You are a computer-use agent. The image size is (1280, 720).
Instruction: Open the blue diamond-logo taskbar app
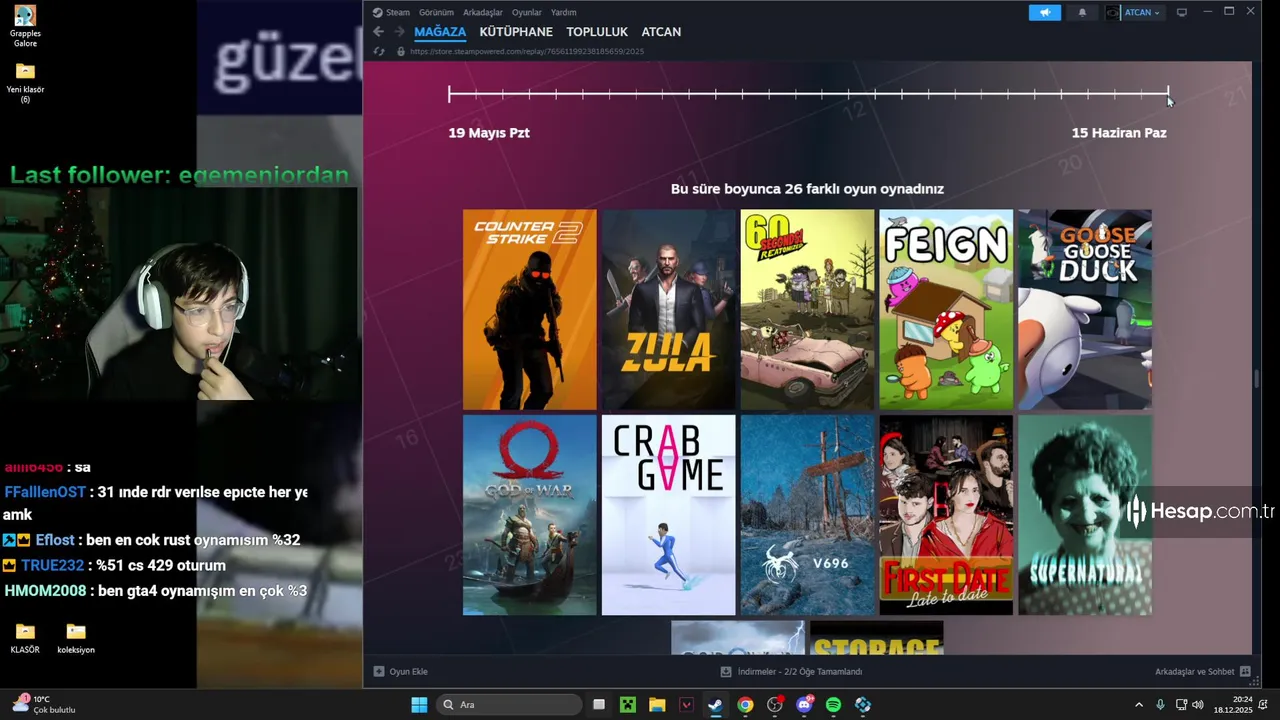point(863,705)
